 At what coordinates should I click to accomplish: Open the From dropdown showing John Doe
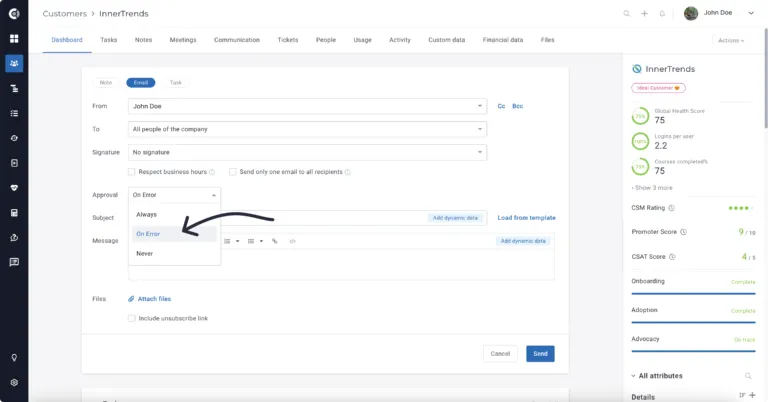[308, 106]
